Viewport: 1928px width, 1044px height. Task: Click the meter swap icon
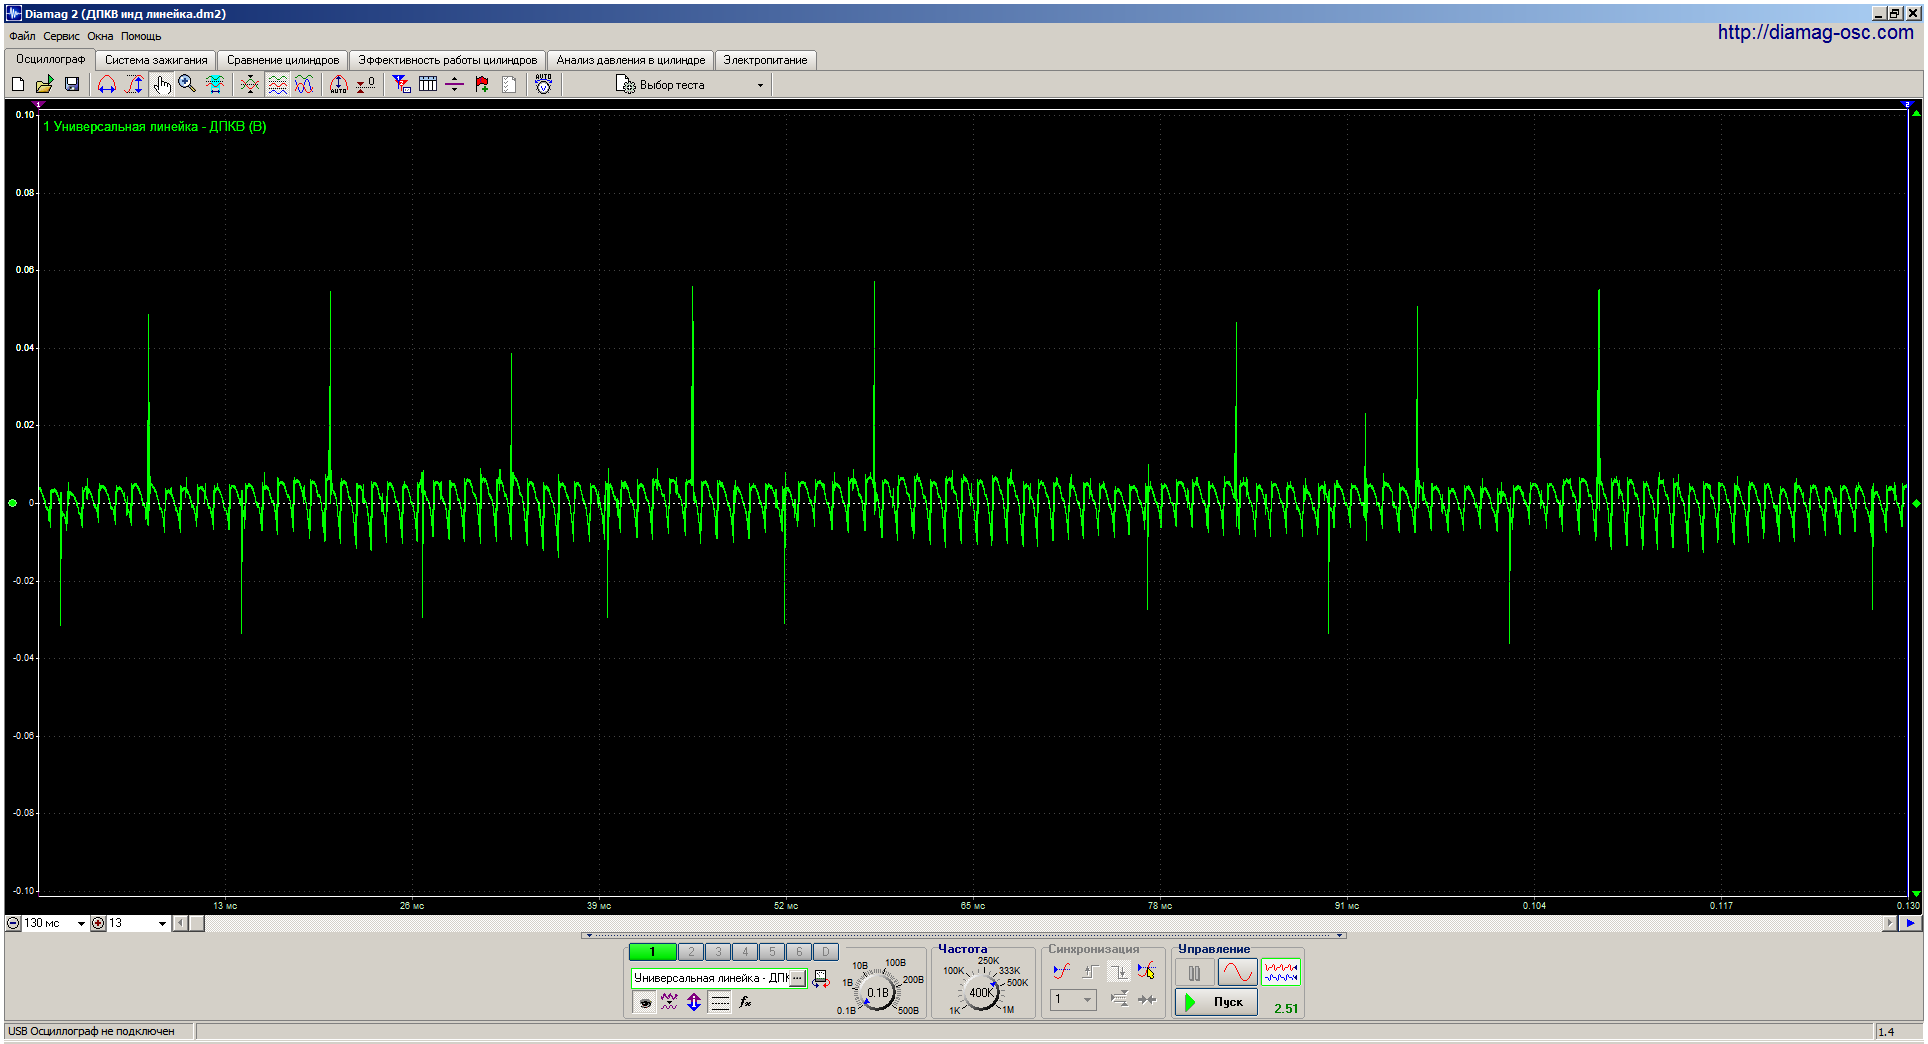pyautogui.click(x=821, y=979)
